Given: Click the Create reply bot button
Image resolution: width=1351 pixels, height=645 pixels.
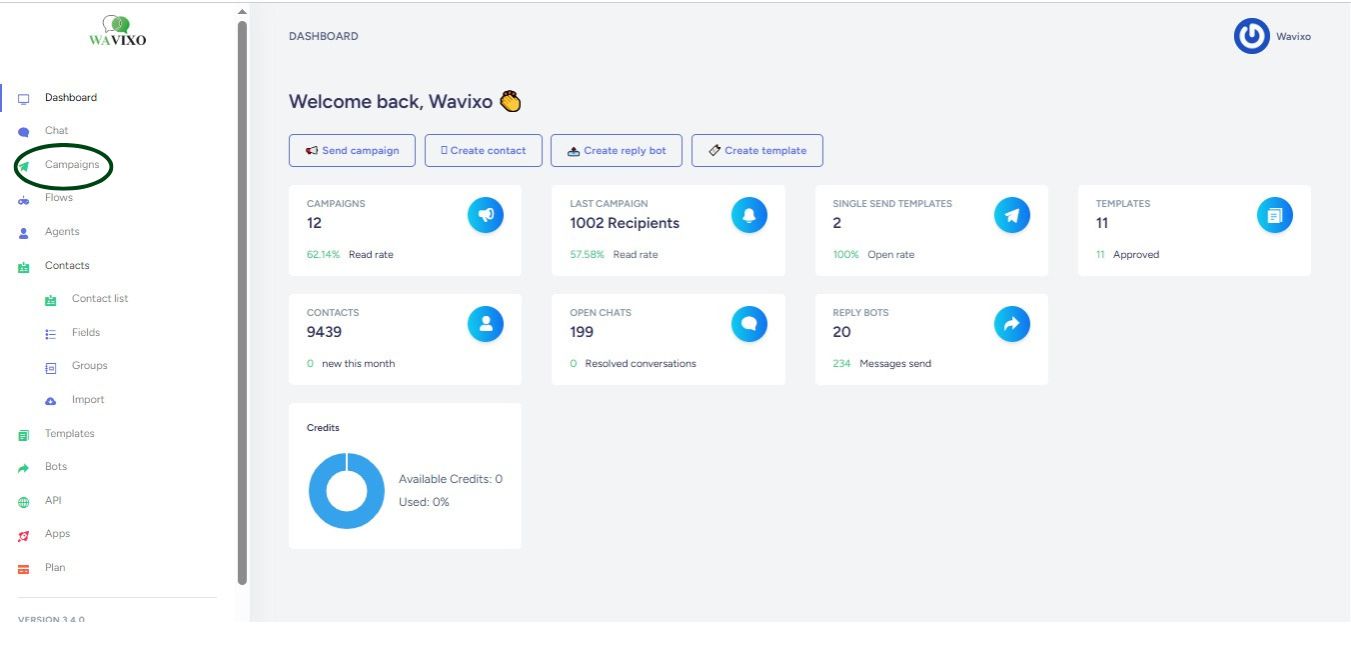Looking at the screenshot, I should point(616,151).
